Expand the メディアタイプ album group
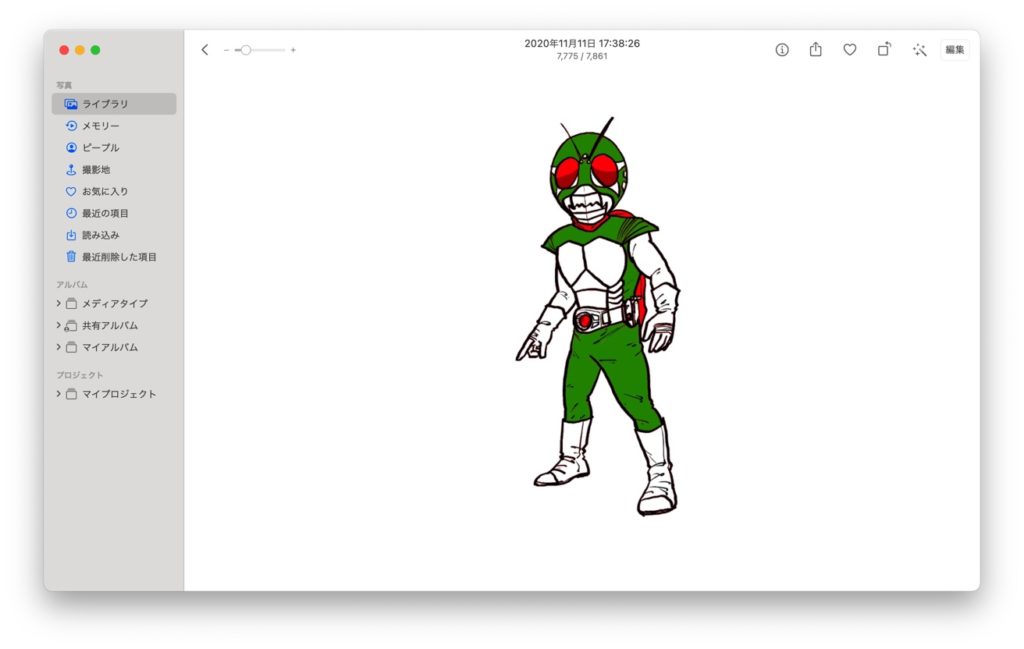Image resolution: width=1024 pixels, height=649 pixels. pyautogui.click(x=58, y=304)
